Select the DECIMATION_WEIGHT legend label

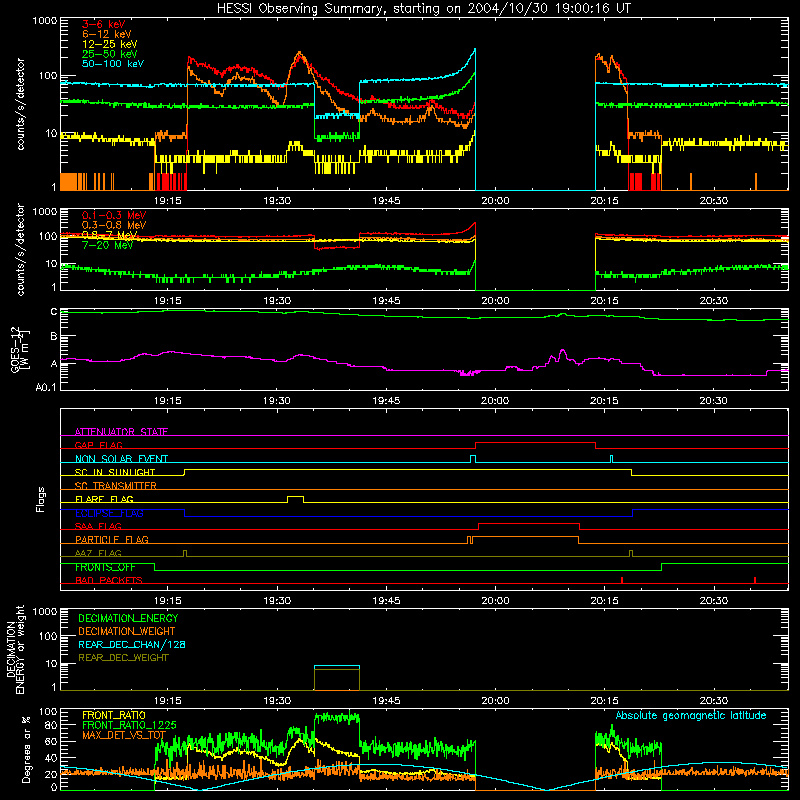click(127, 631)
